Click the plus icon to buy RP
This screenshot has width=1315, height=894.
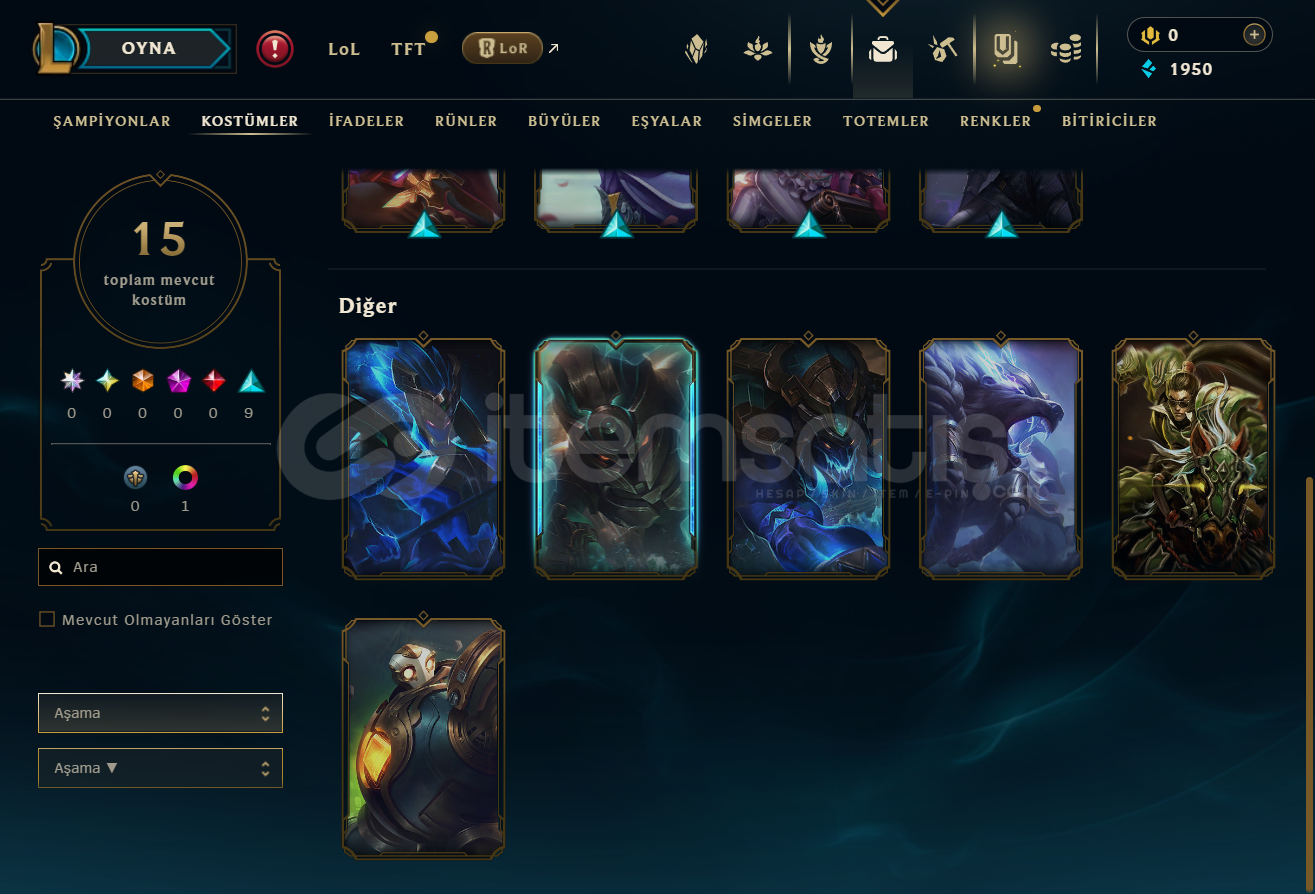click(x=1254, y=35)
